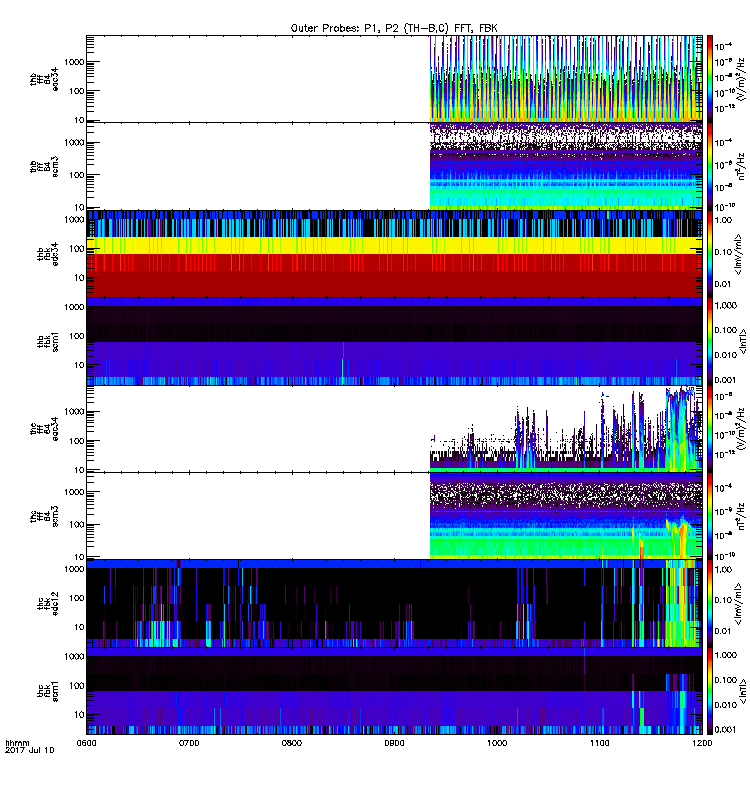
Task: Click the thb fbk scm1 spectrogram panel
Action: [x=394, y=341]
